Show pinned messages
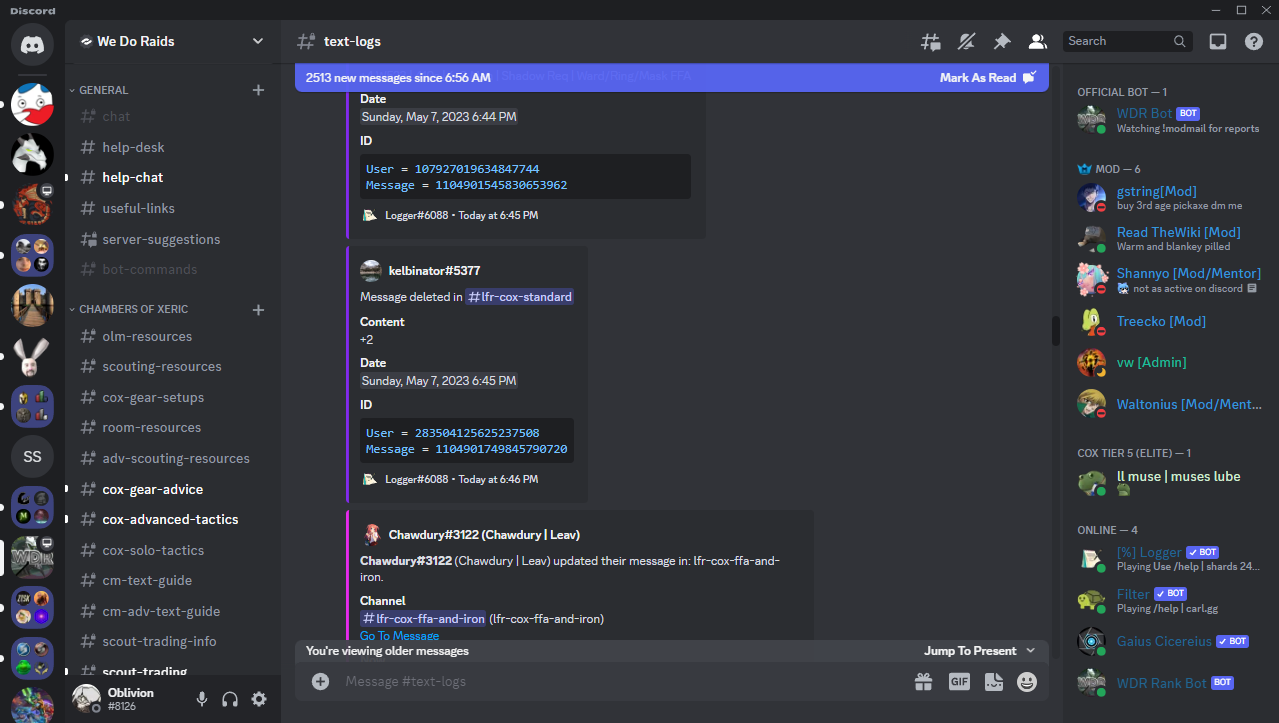Image resolution: width=1279 pixels, height=723 pixels. click(x=1001, y=42)
